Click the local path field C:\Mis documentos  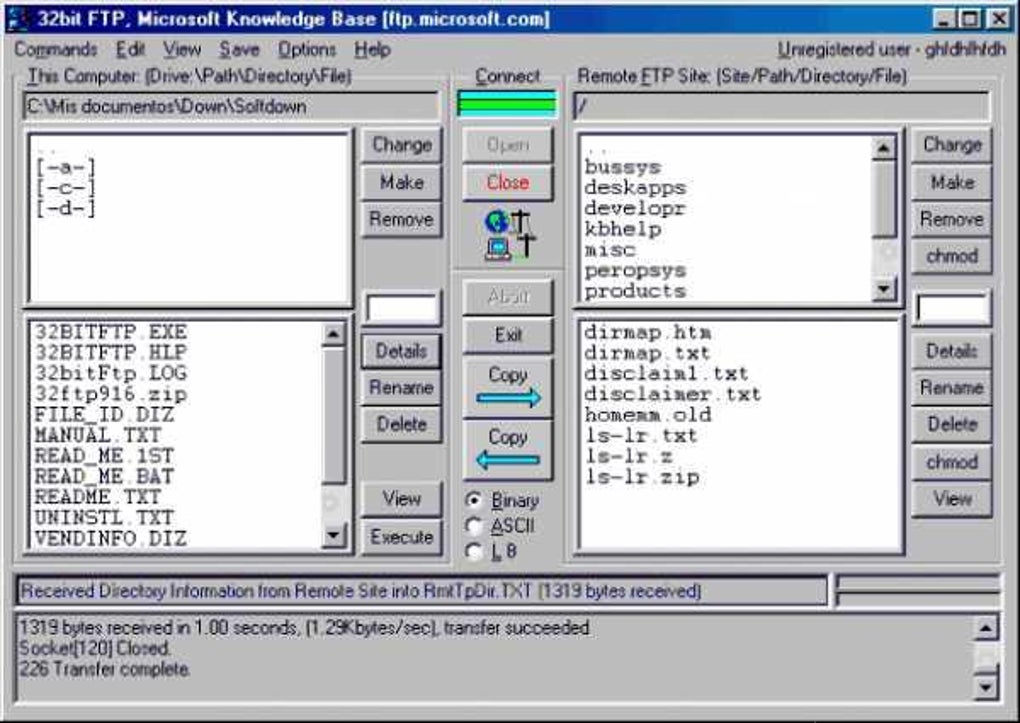[230, 106]
